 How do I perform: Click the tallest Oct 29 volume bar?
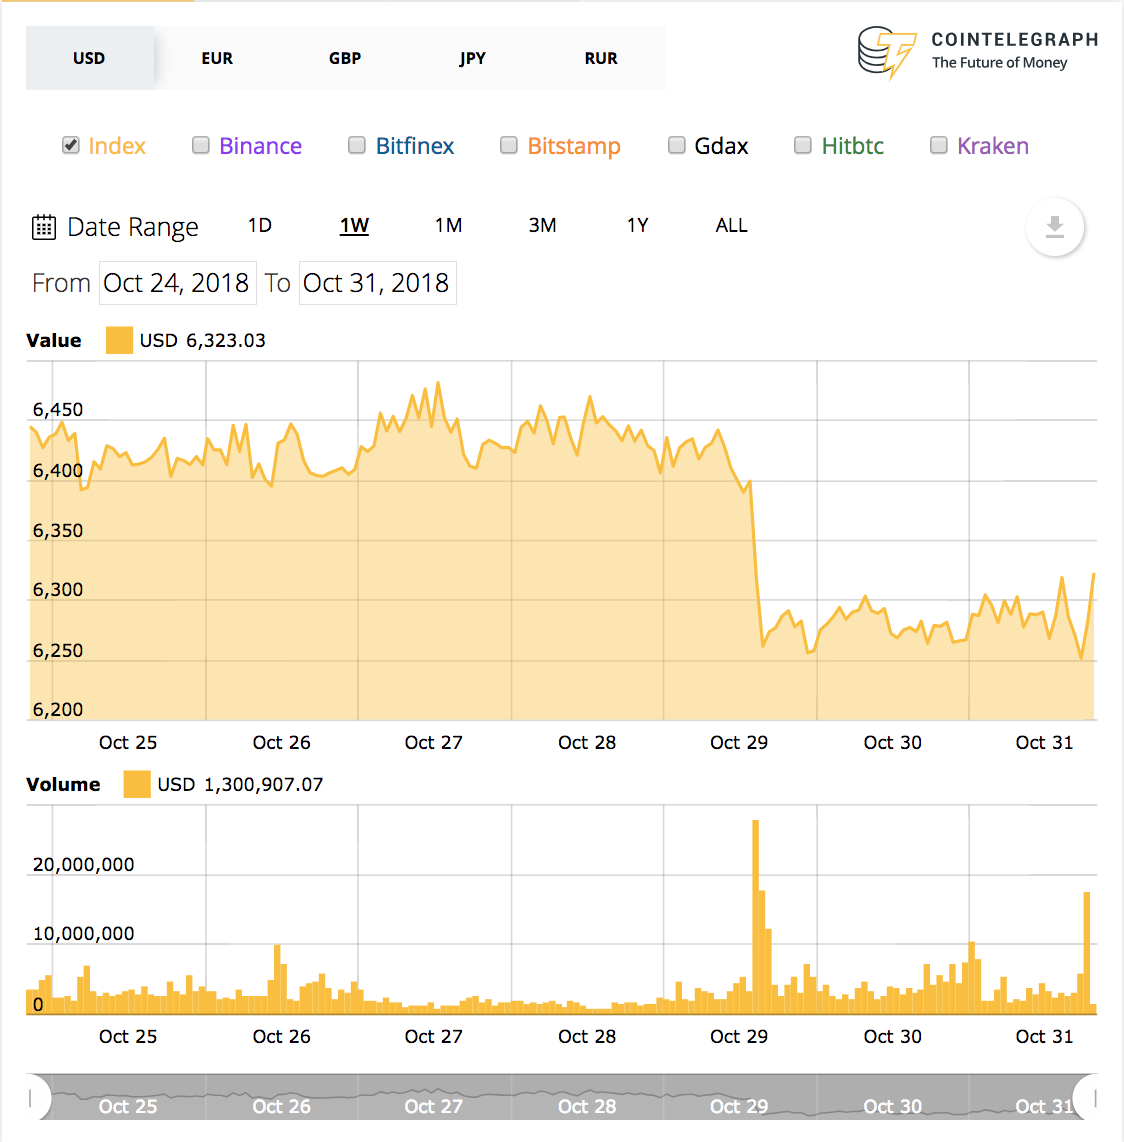click(755, 917)
